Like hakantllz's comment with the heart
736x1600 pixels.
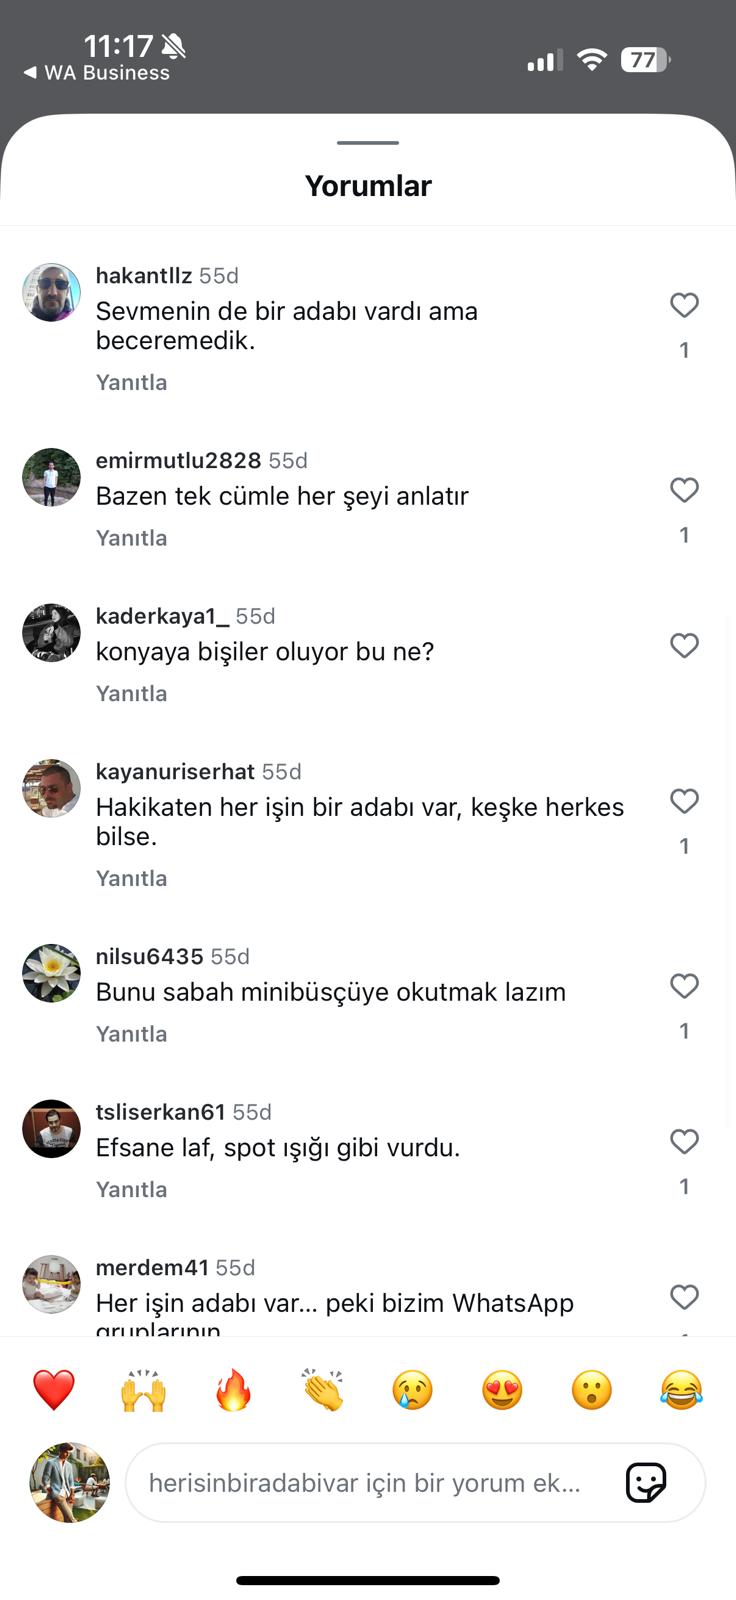(x=684, y=305)
